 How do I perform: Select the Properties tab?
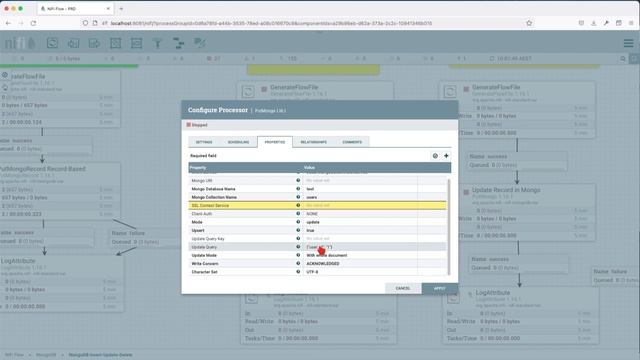pos(275,142)
